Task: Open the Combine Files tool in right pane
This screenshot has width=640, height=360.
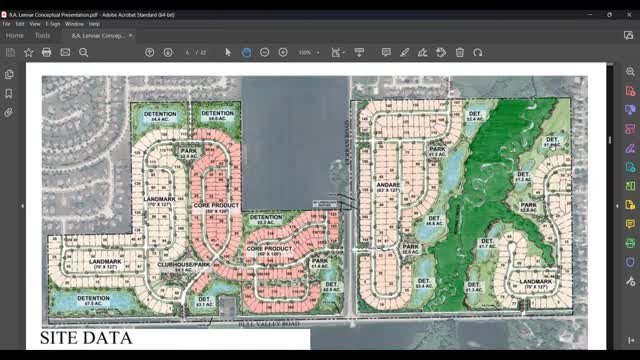Action: (x=630, y=110)
